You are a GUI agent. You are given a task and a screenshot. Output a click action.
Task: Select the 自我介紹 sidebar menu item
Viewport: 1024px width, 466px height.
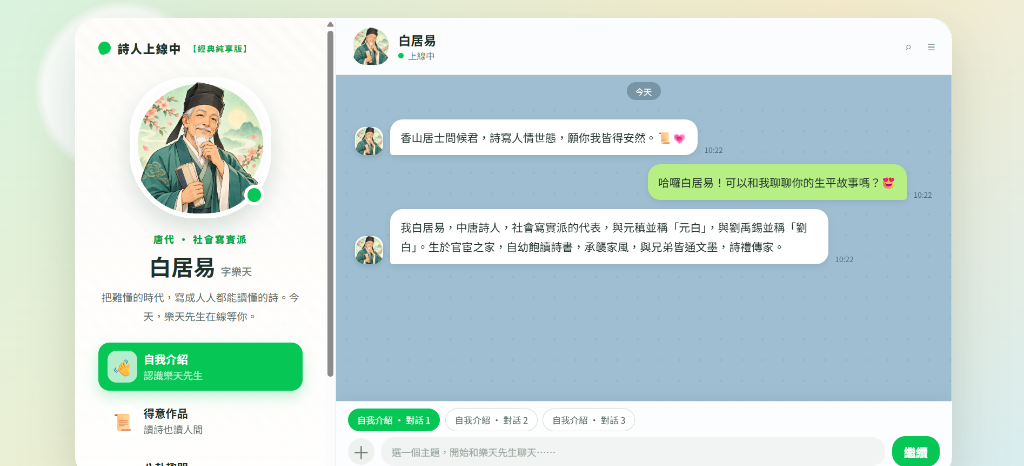point(200,367)
